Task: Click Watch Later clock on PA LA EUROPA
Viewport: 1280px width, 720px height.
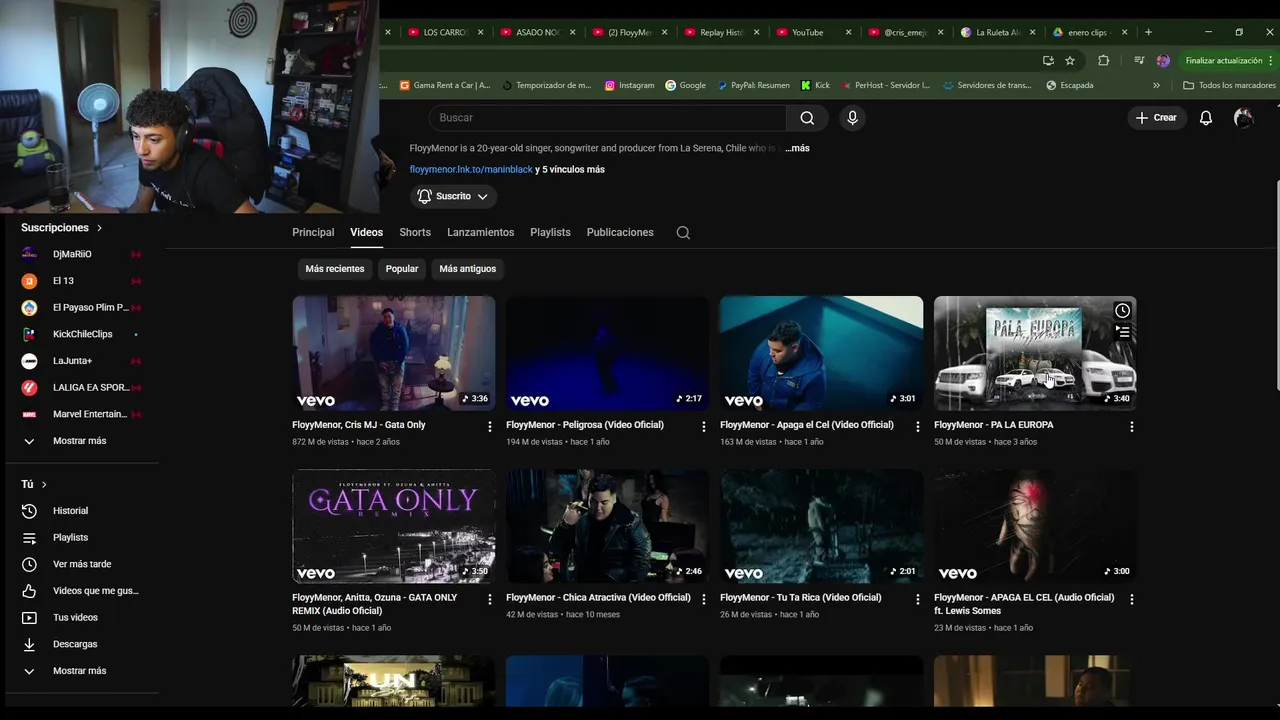Action: point(1122,311)
